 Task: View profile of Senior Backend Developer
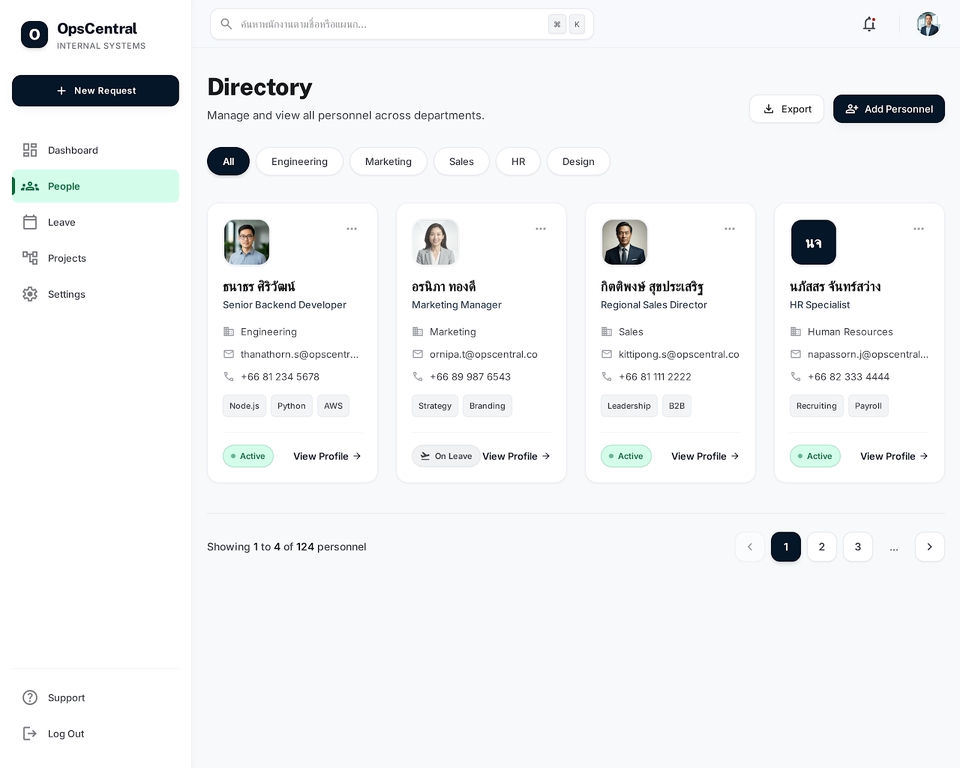click(x=327, y=456)
